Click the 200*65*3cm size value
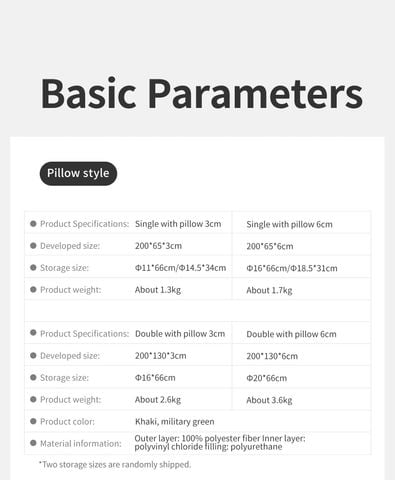This screenshot has height=480, width=395. point(158,246)
